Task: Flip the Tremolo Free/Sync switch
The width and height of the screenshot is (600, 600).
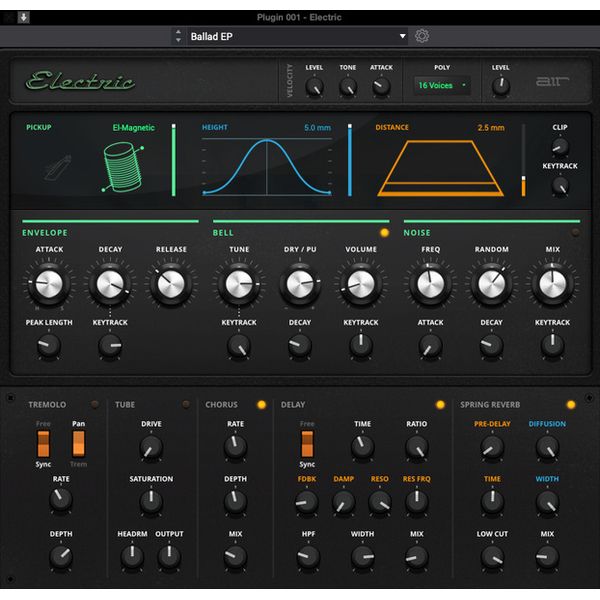Action: 43,444
